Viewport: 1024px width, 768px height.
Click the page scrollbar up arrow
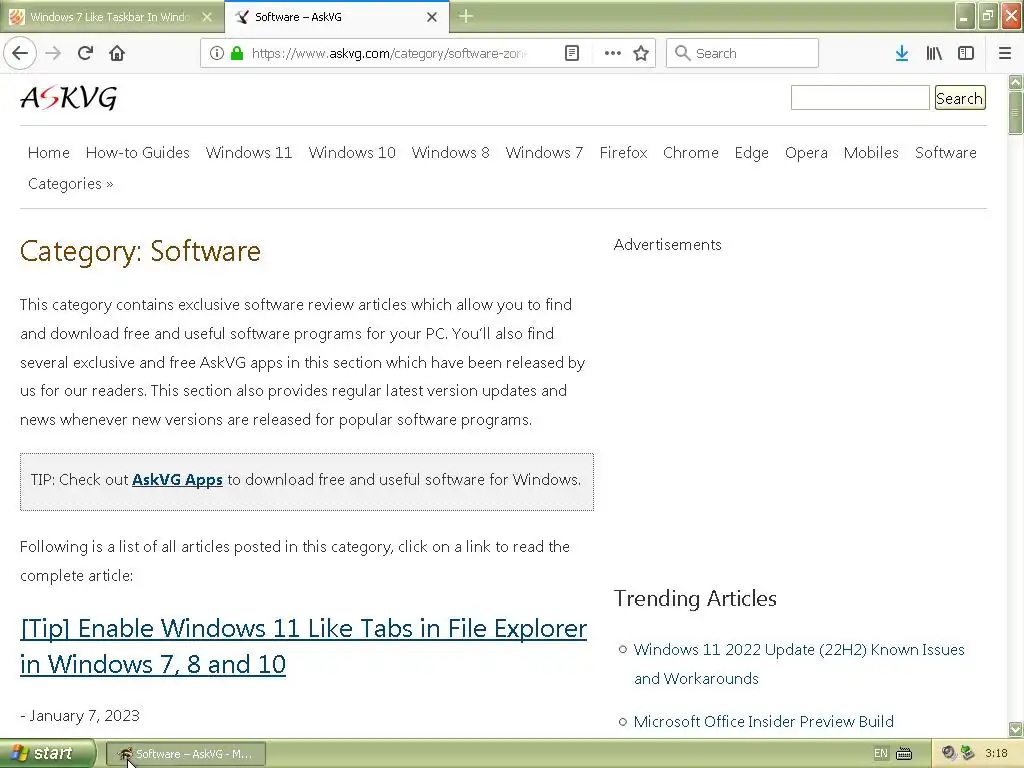click(1016, 82)
